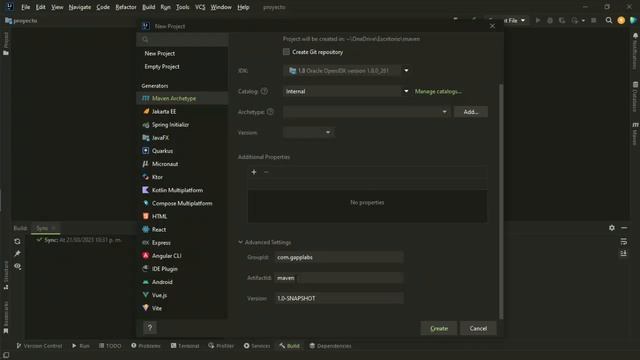640x360 pixels.
Task: Select Empty Project option
Action: [182, 67]
